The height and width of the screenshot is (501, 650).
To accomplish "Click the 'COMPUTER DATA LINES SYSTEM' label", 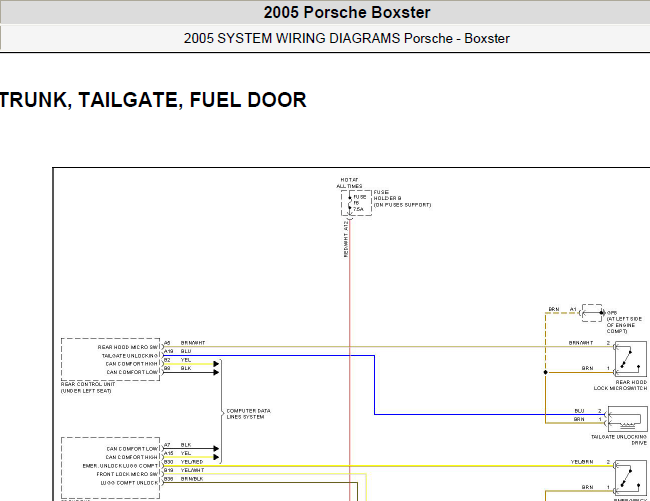I will (248, 414).
